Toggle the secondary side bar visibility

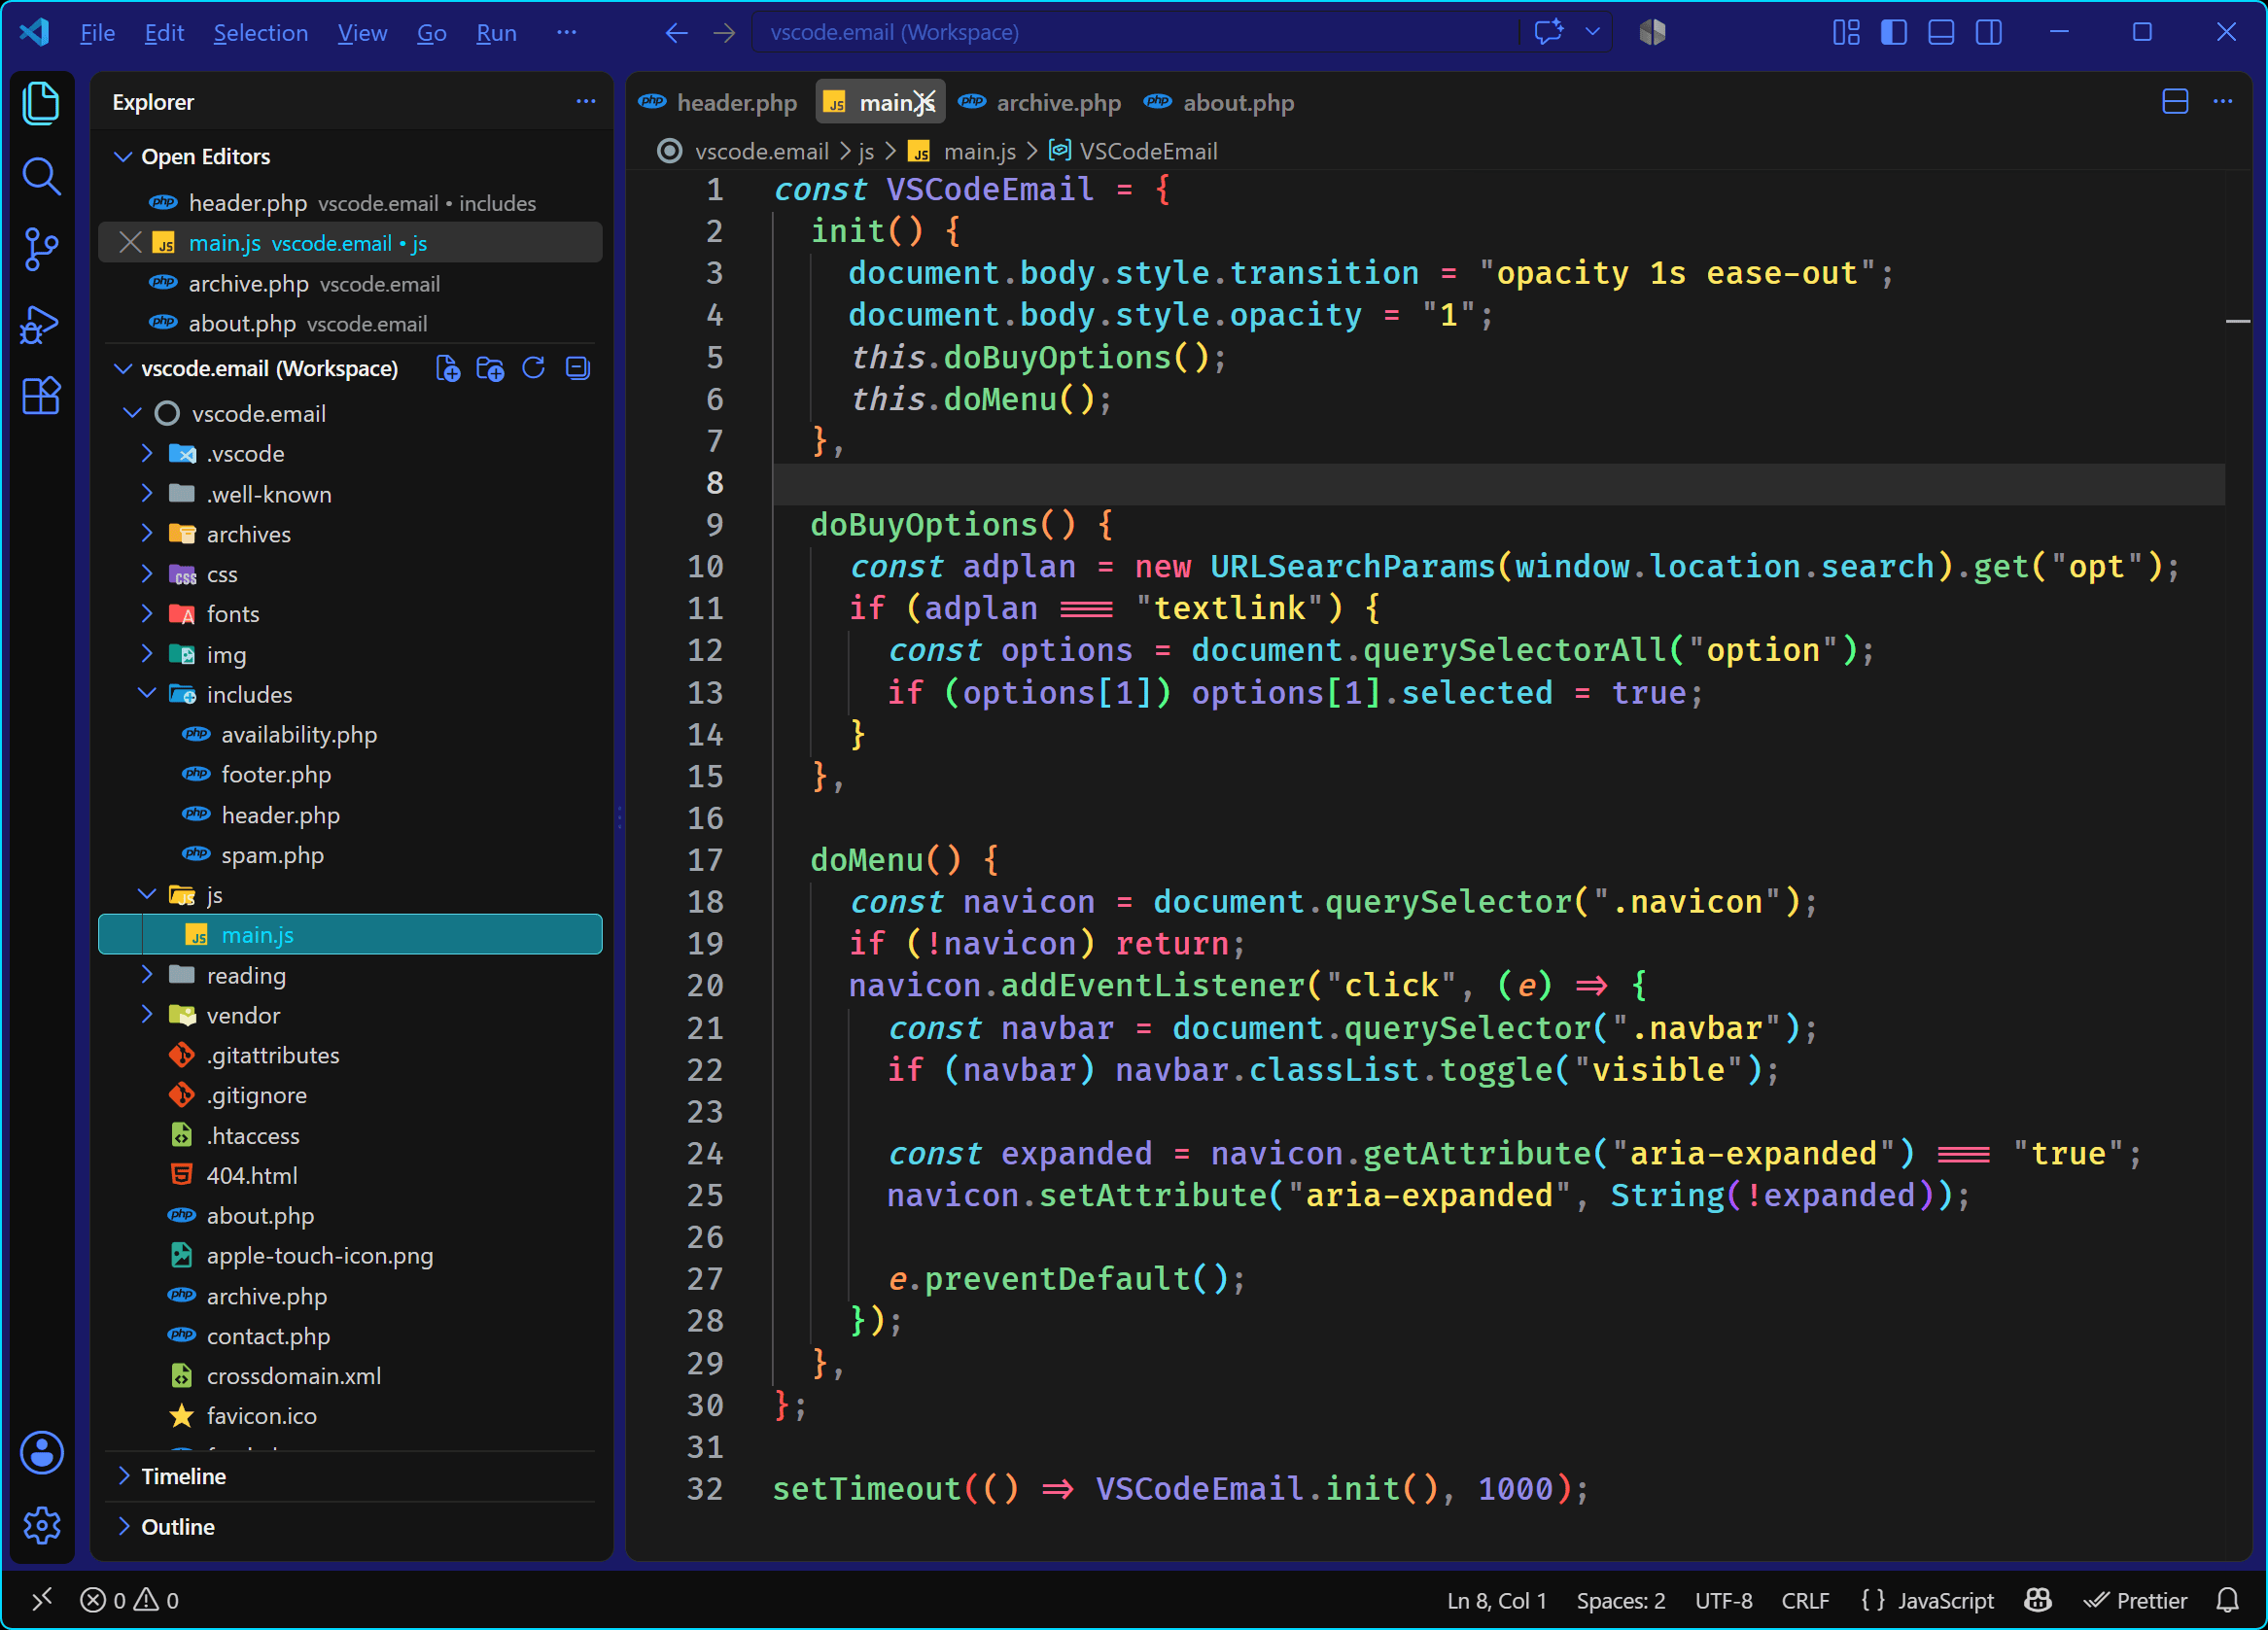click(x=1989, y=32)
